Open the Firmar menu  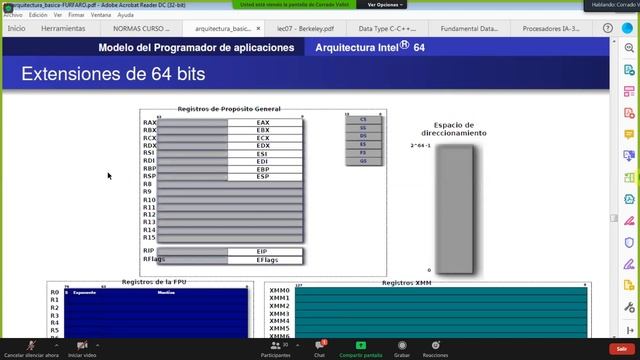76,15
